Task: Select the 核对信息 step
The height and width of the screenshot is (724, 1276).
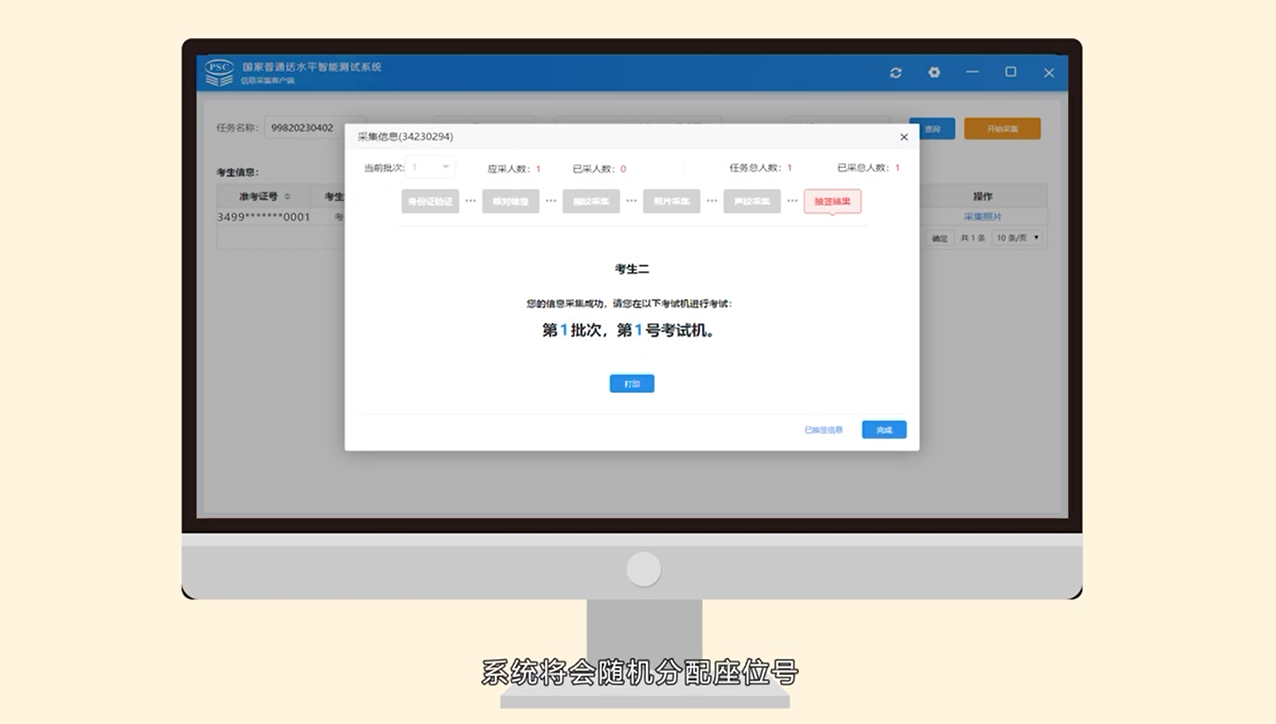Action: click(510, 201)
